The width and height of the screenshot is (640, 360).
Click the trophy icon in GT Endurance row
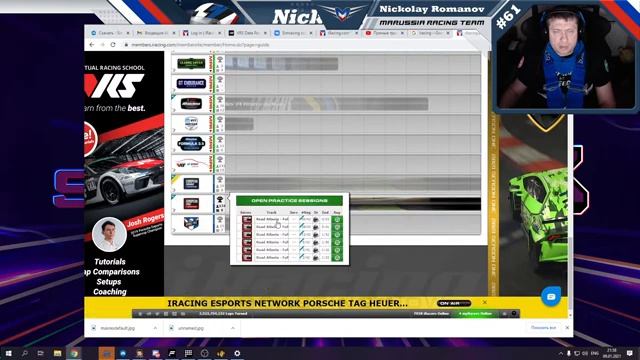point(220,79)
